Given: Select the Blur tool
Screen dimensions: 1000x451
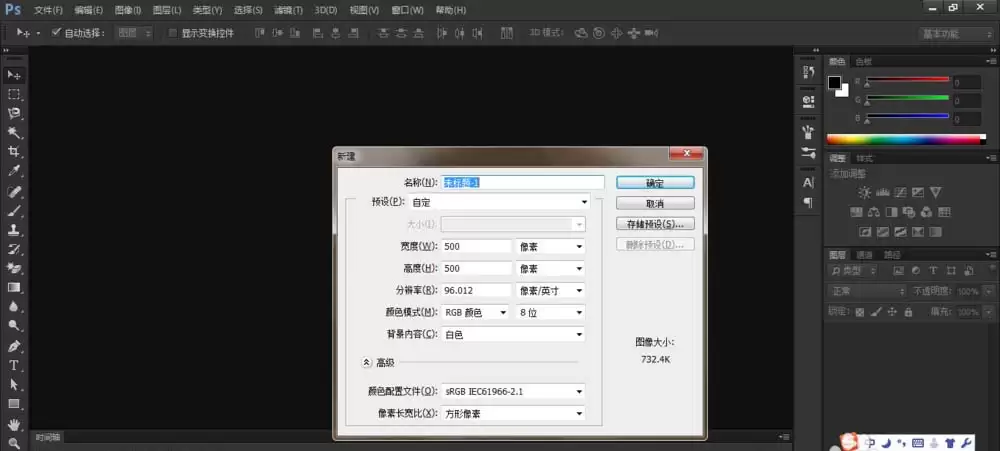Looking at the screenshot, I should [x=14, y=306].
